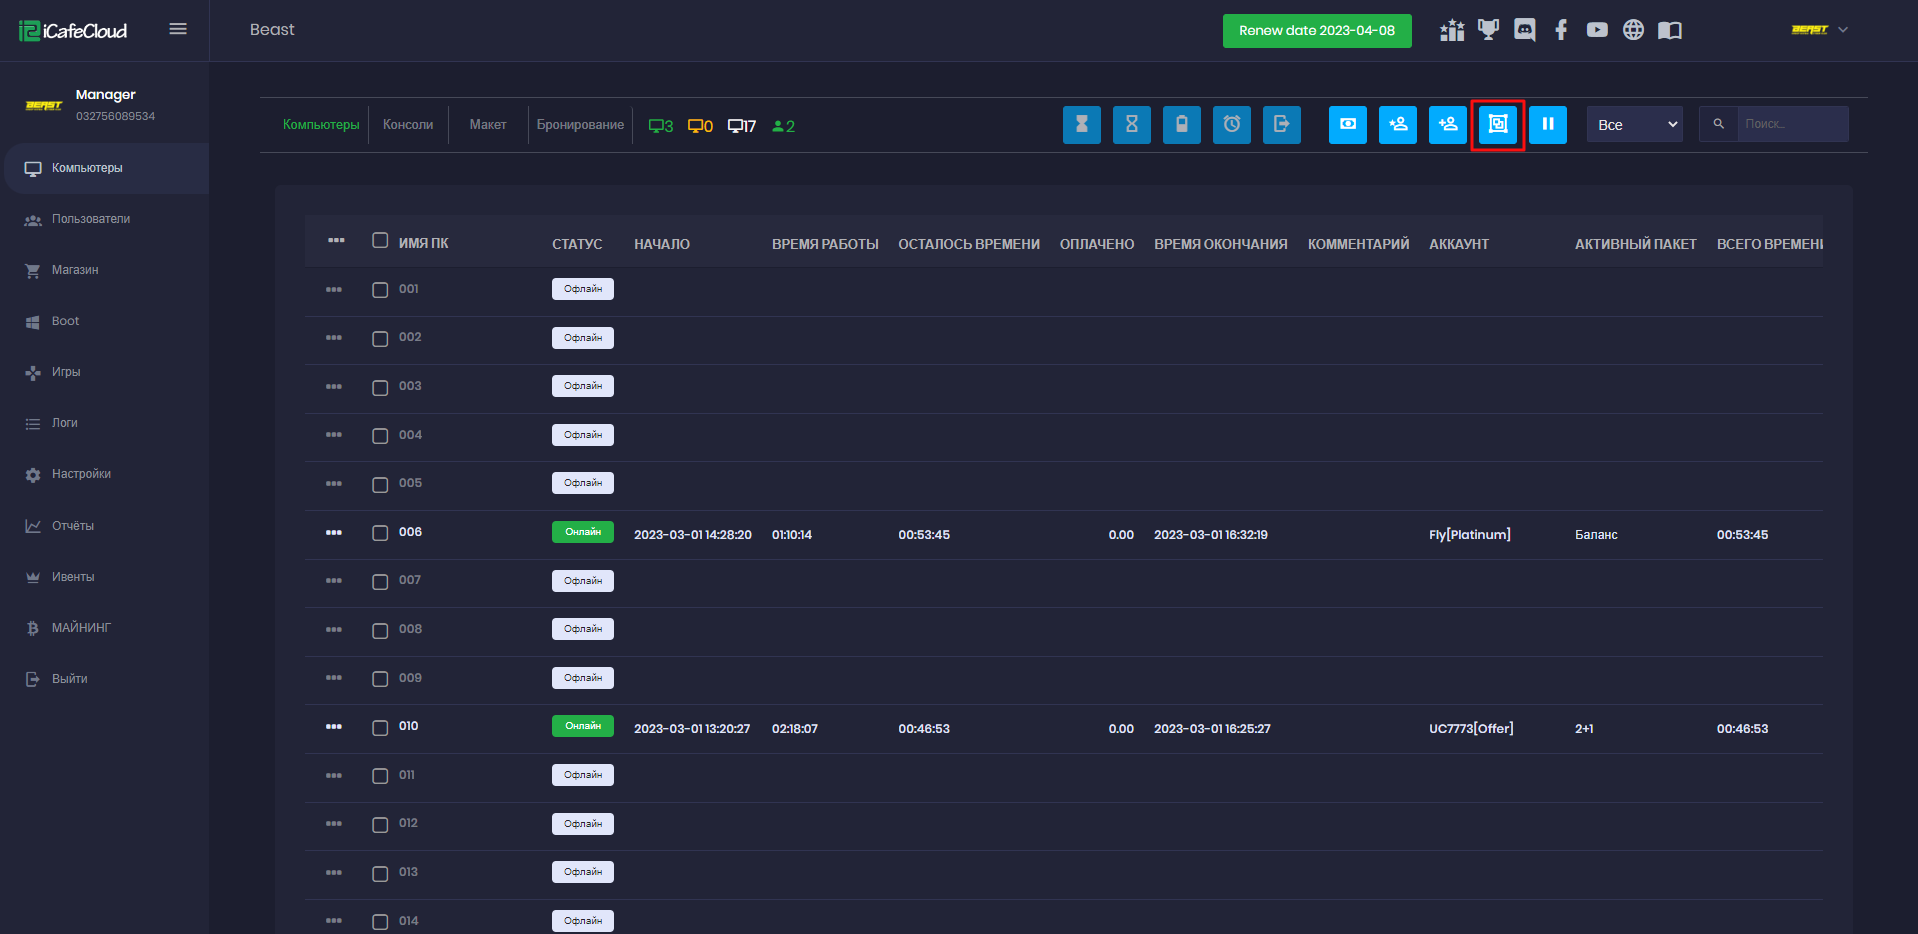Open the Facebook icon in header
Viewport: 1918px width, 934px height.
1561,30
